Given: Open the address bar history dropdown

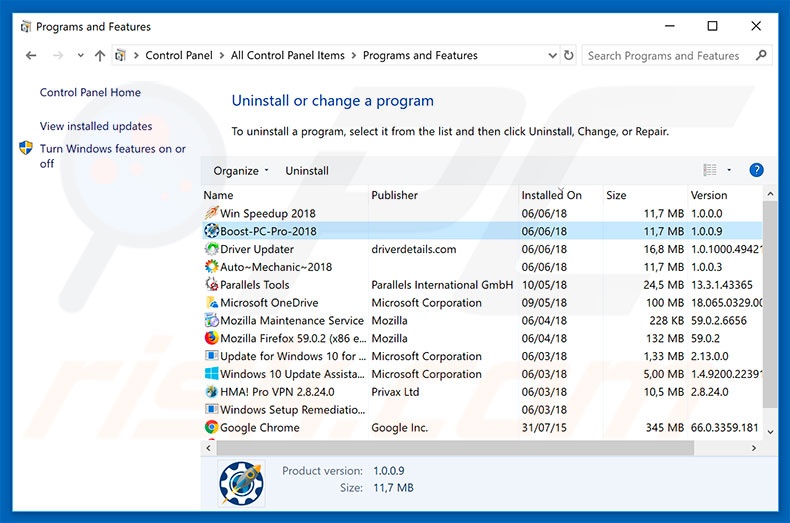Looking at the screenshot, I should [553, 55].
